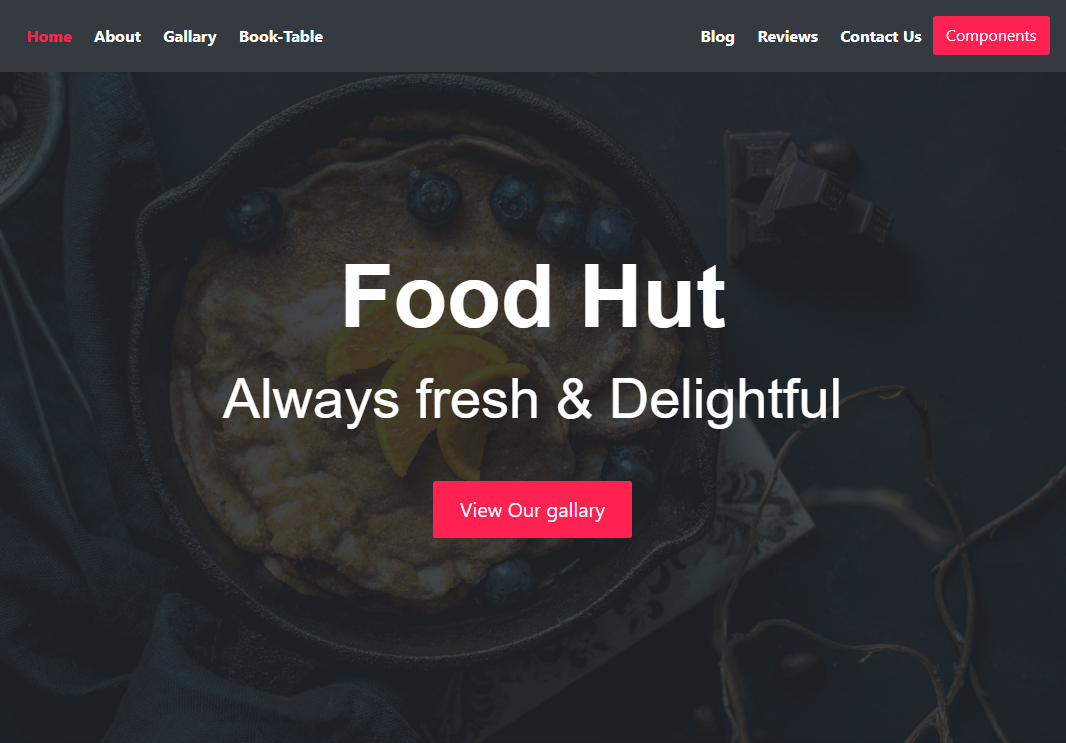Visit the Blog nav link

coord(717,37)
